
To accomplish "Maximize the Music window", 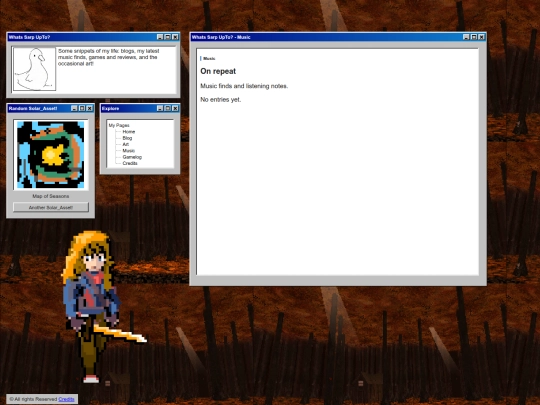I will (474, 37).
